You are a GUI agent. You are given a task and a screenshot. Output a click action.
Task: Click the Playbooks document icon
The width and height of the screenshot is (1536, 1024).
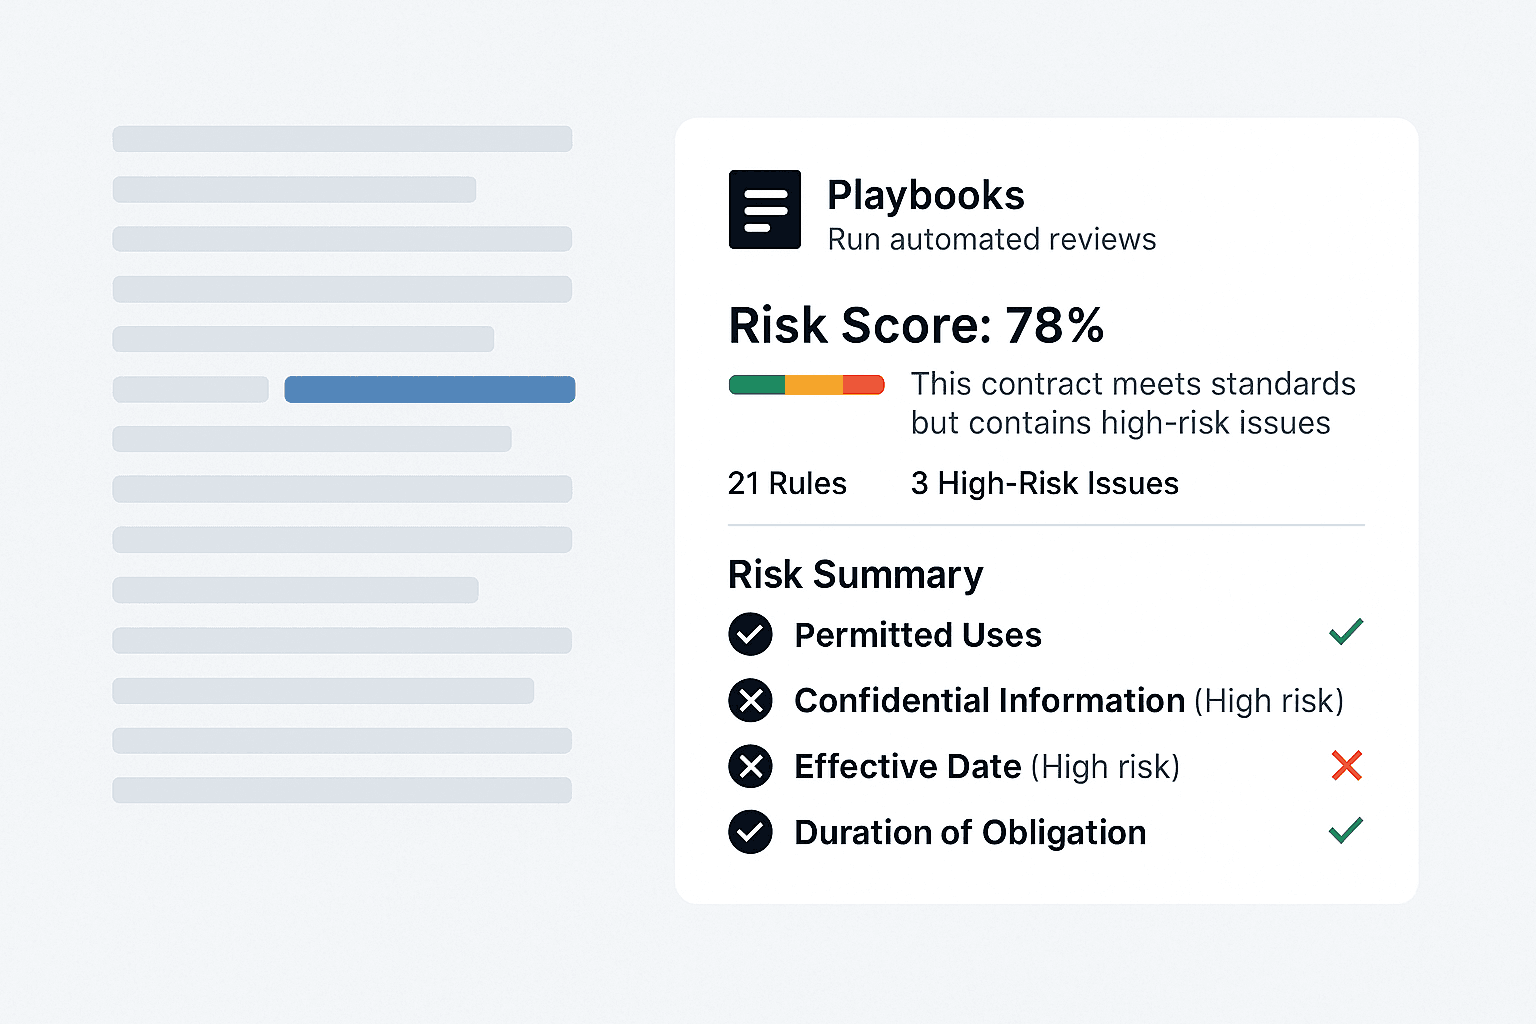click(765, 209)
